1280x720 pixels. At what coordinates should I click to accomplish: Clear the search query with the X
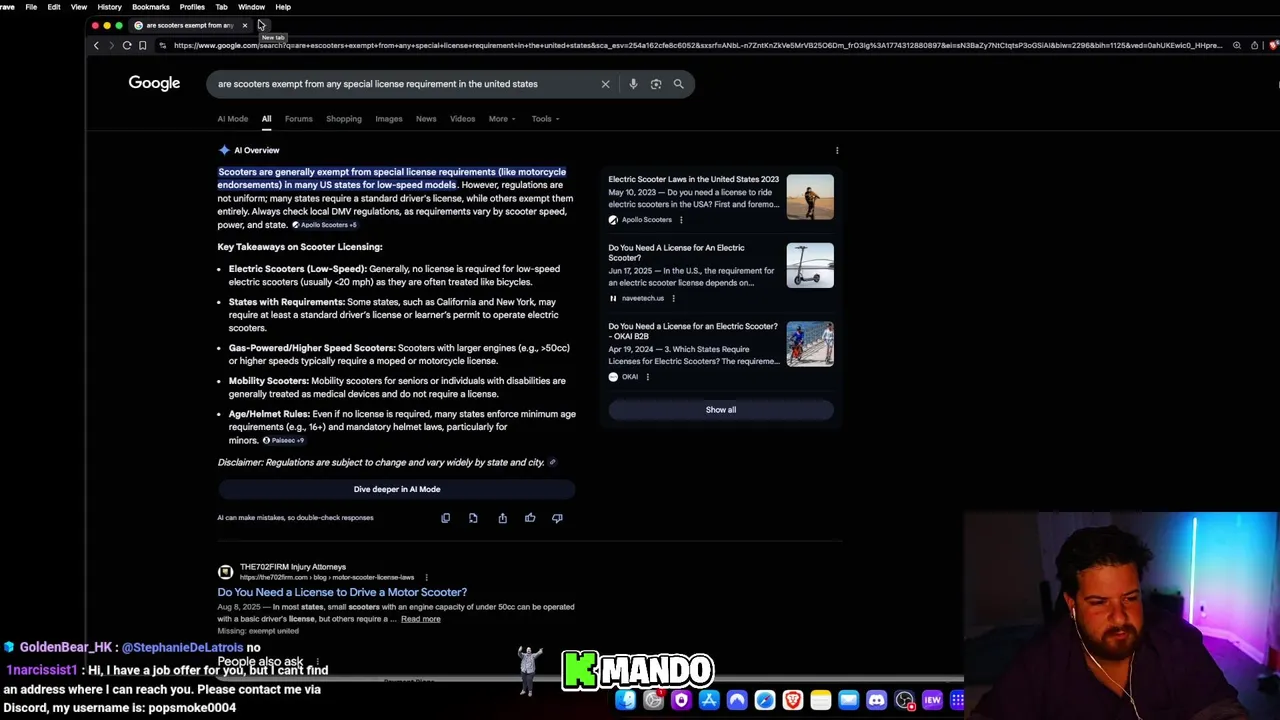pos(605,84)
